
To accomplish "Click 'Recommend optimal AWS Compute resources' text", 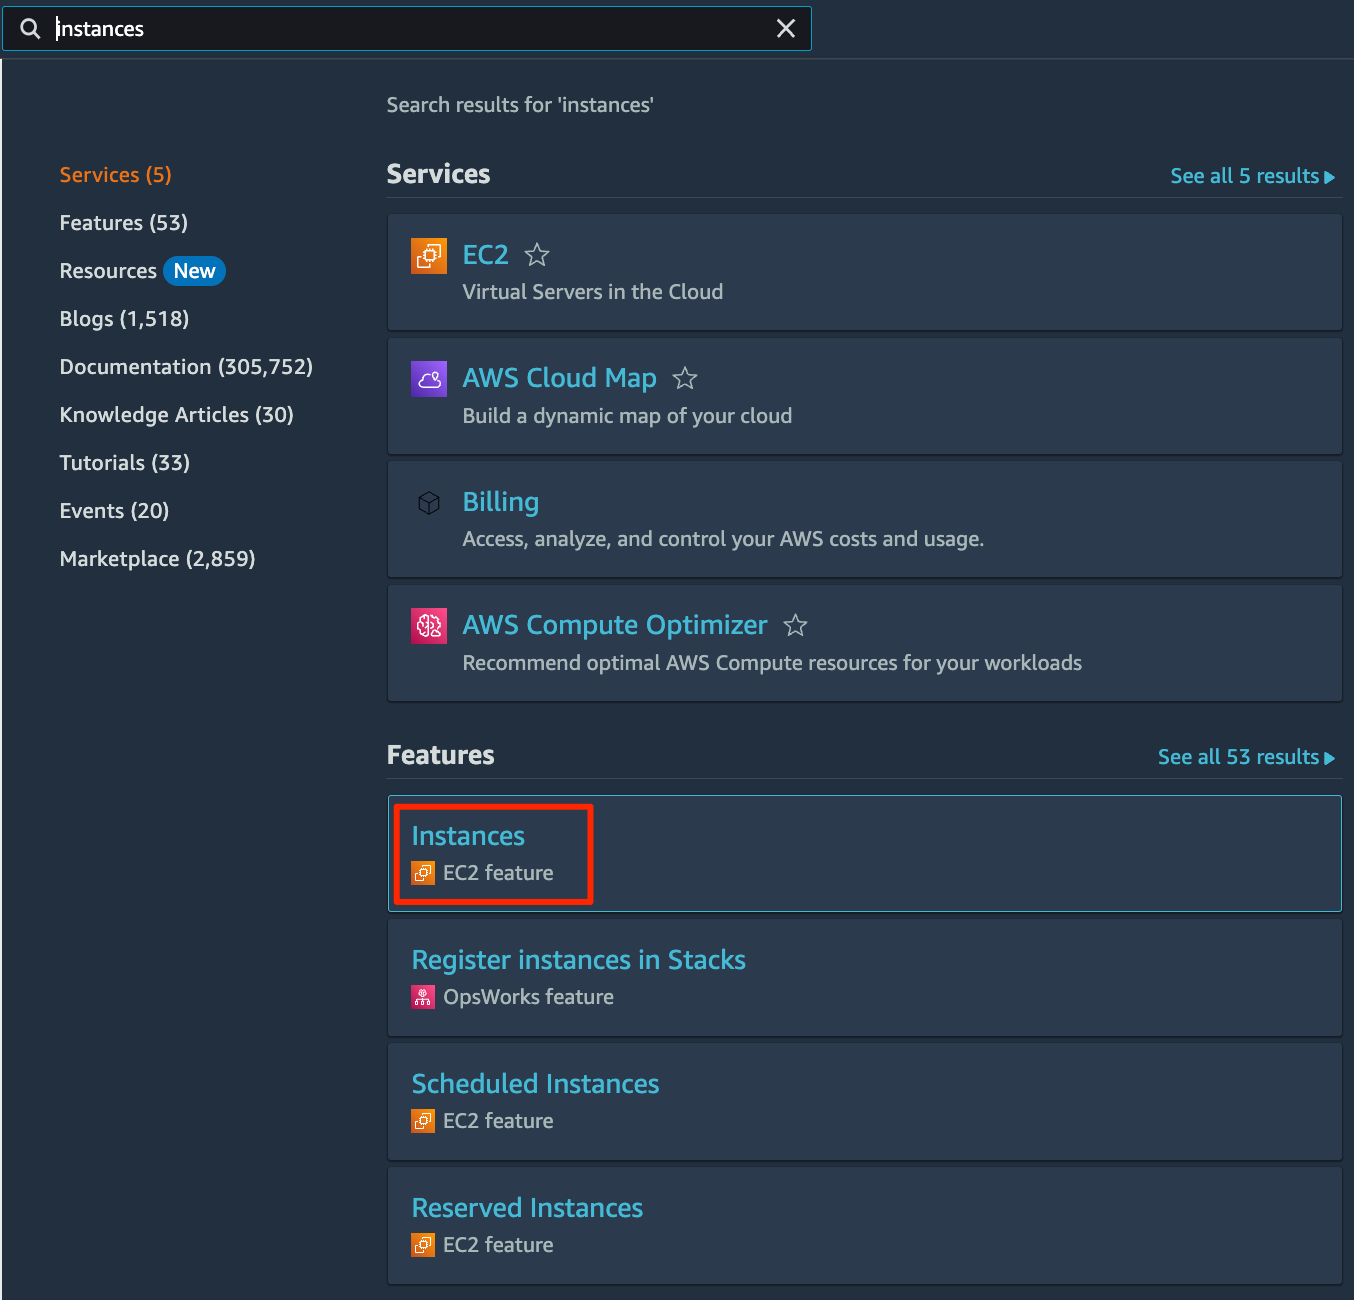I will point(772,663).
